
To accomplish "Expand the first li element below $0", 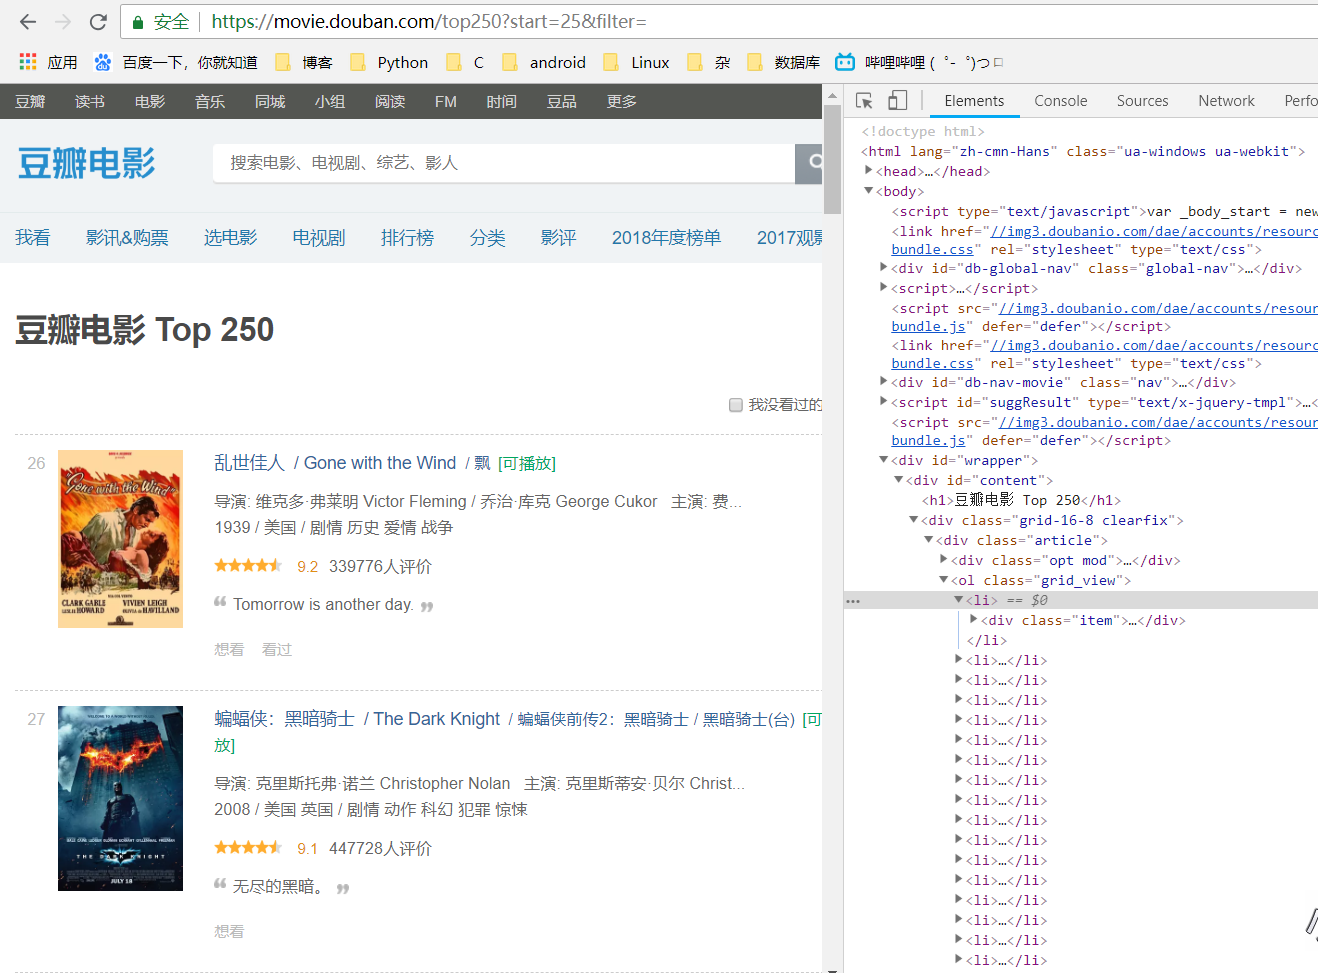I will coord(958,660).
